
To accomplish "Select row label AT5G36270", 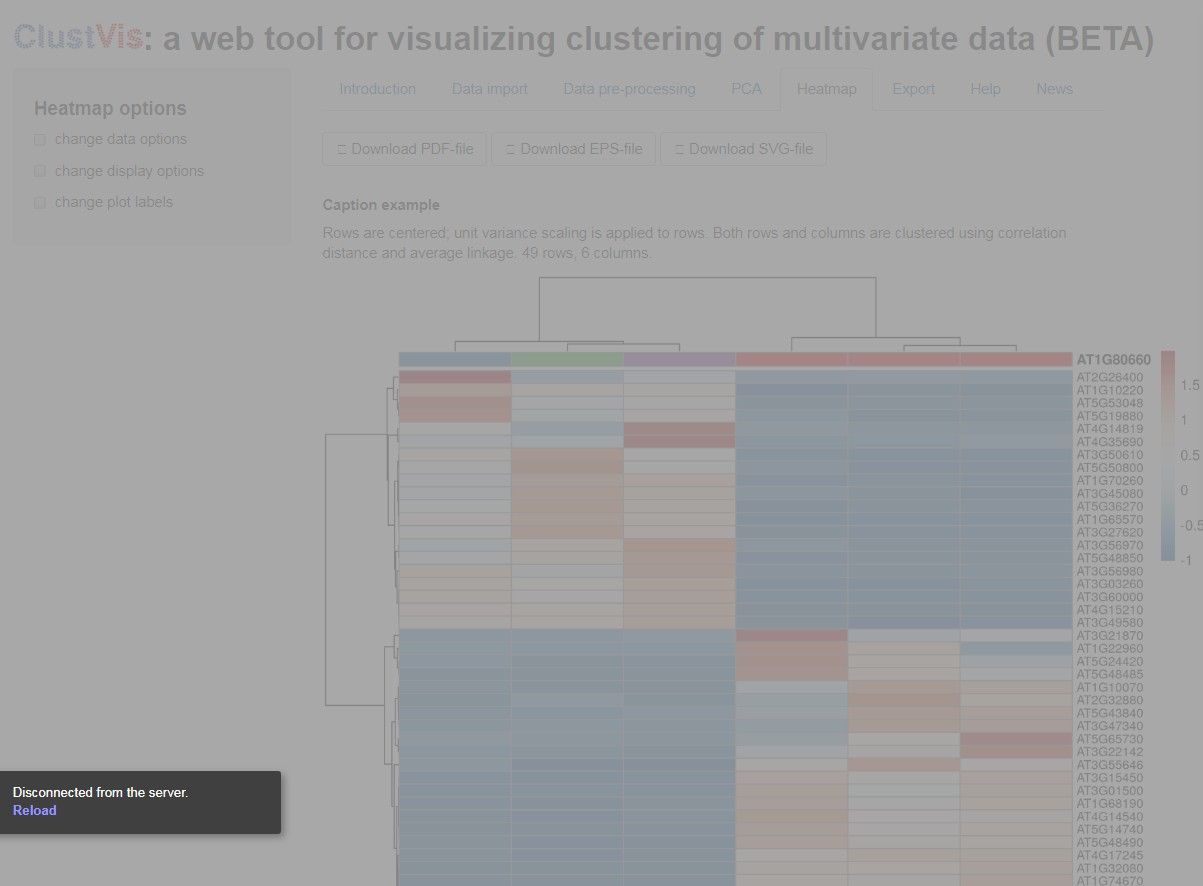I will tap(1109, 507).
